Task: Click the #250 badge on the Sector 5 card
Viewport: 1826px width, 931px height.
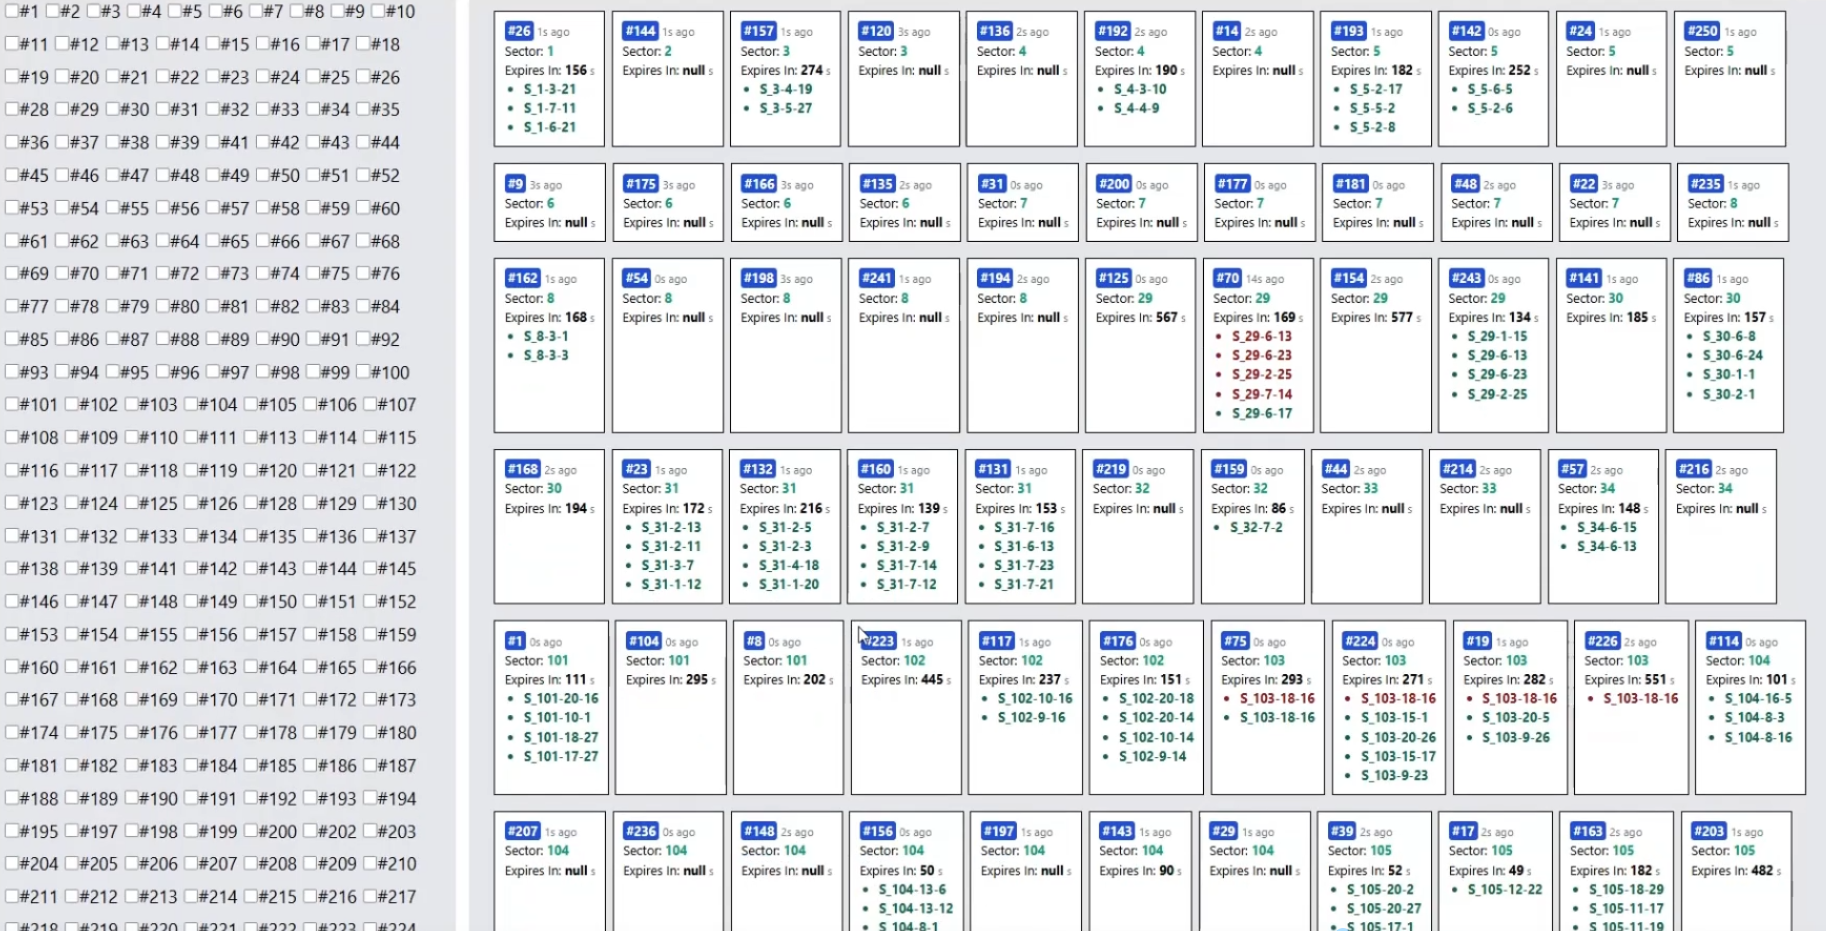Action: click(1702, 31)
